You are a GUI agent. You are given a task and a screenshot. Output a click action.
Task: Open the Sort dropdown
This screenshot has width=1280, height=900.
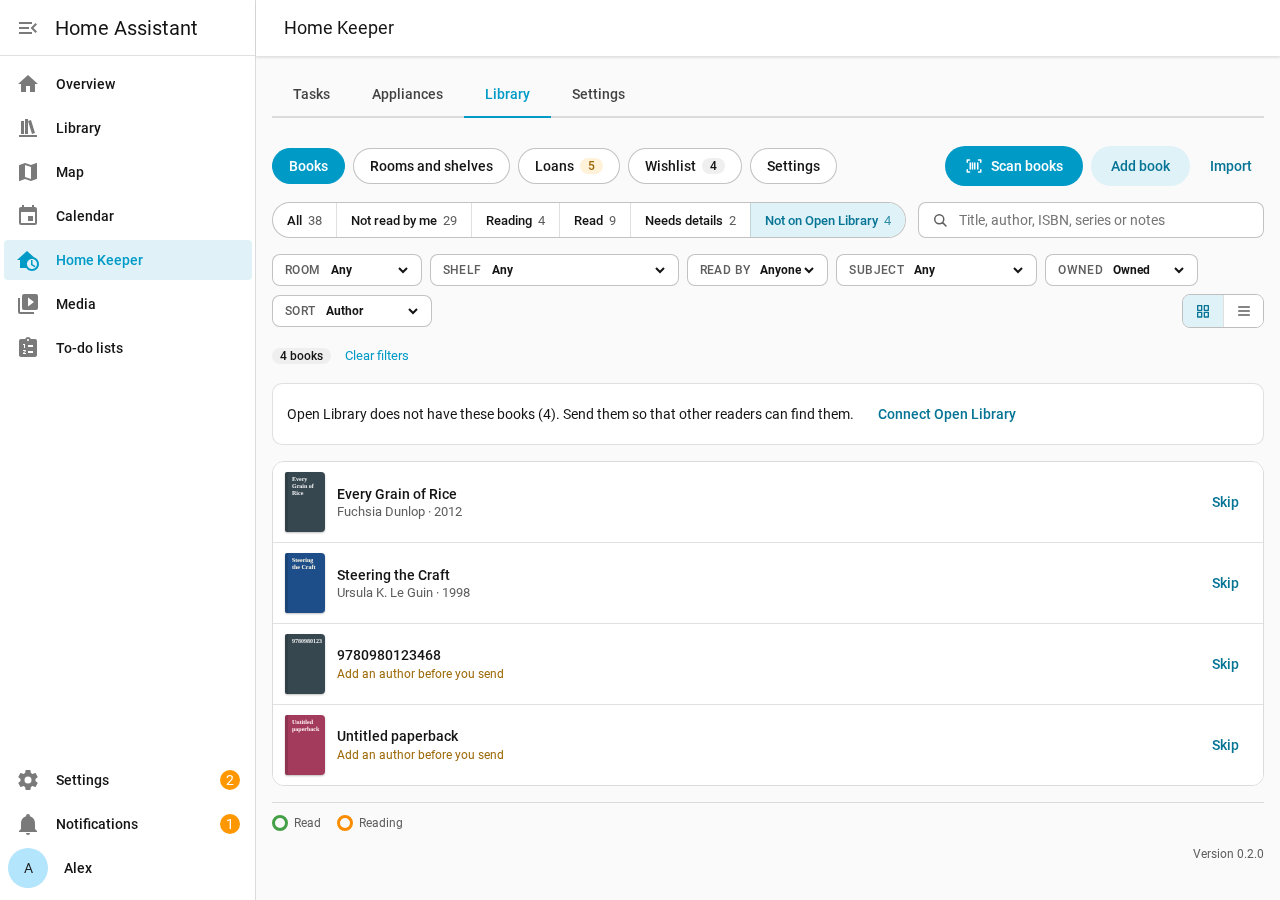[x=352, y=311]
